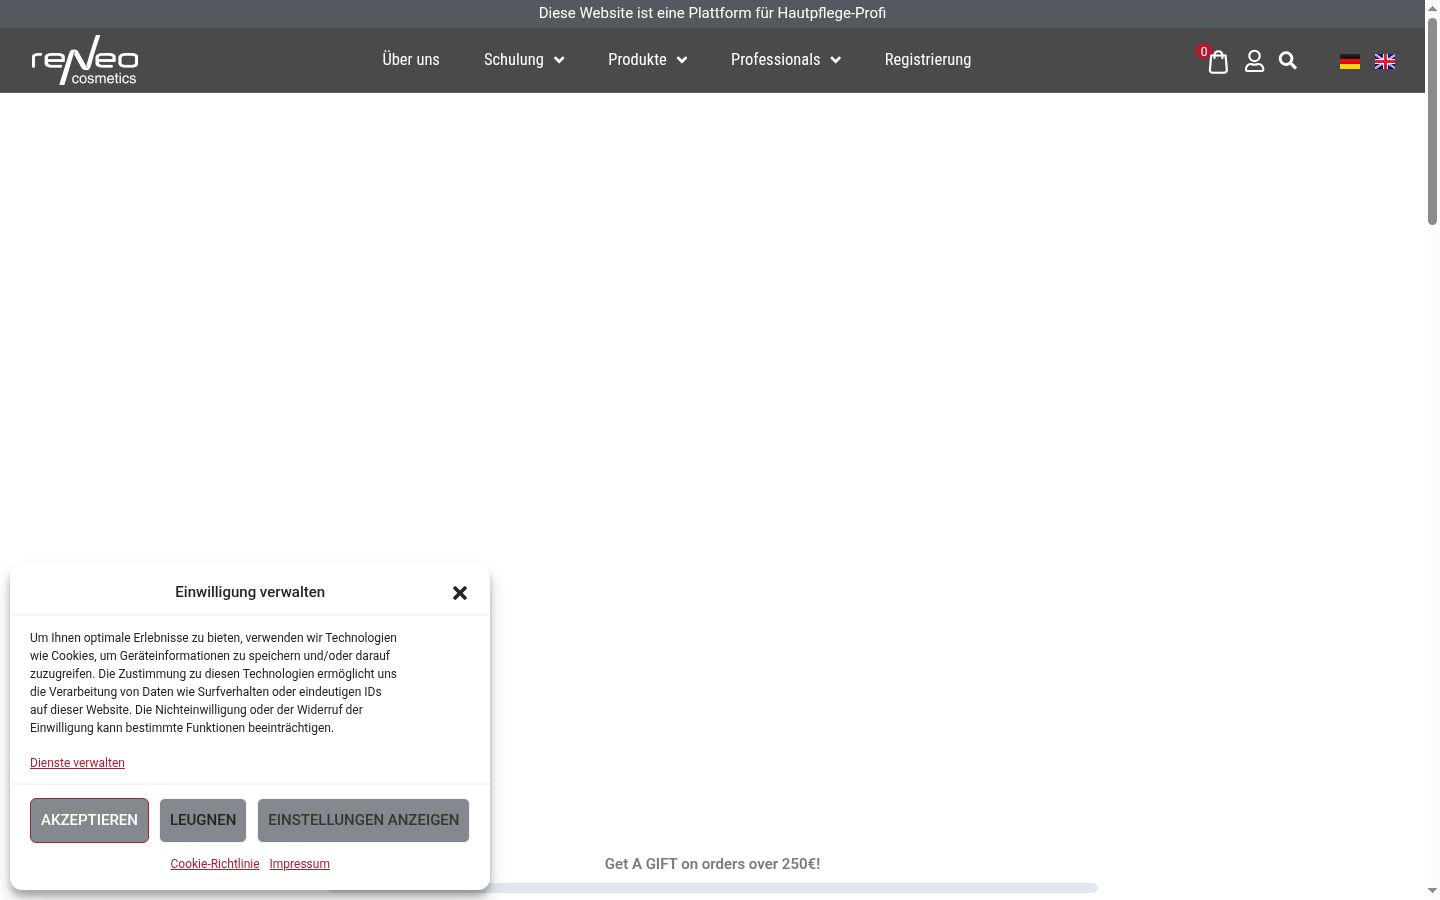Viewport: 1440px width, 900px height.
Task: Click the reNeo cosmetics logo
Action: click(85, 60)
